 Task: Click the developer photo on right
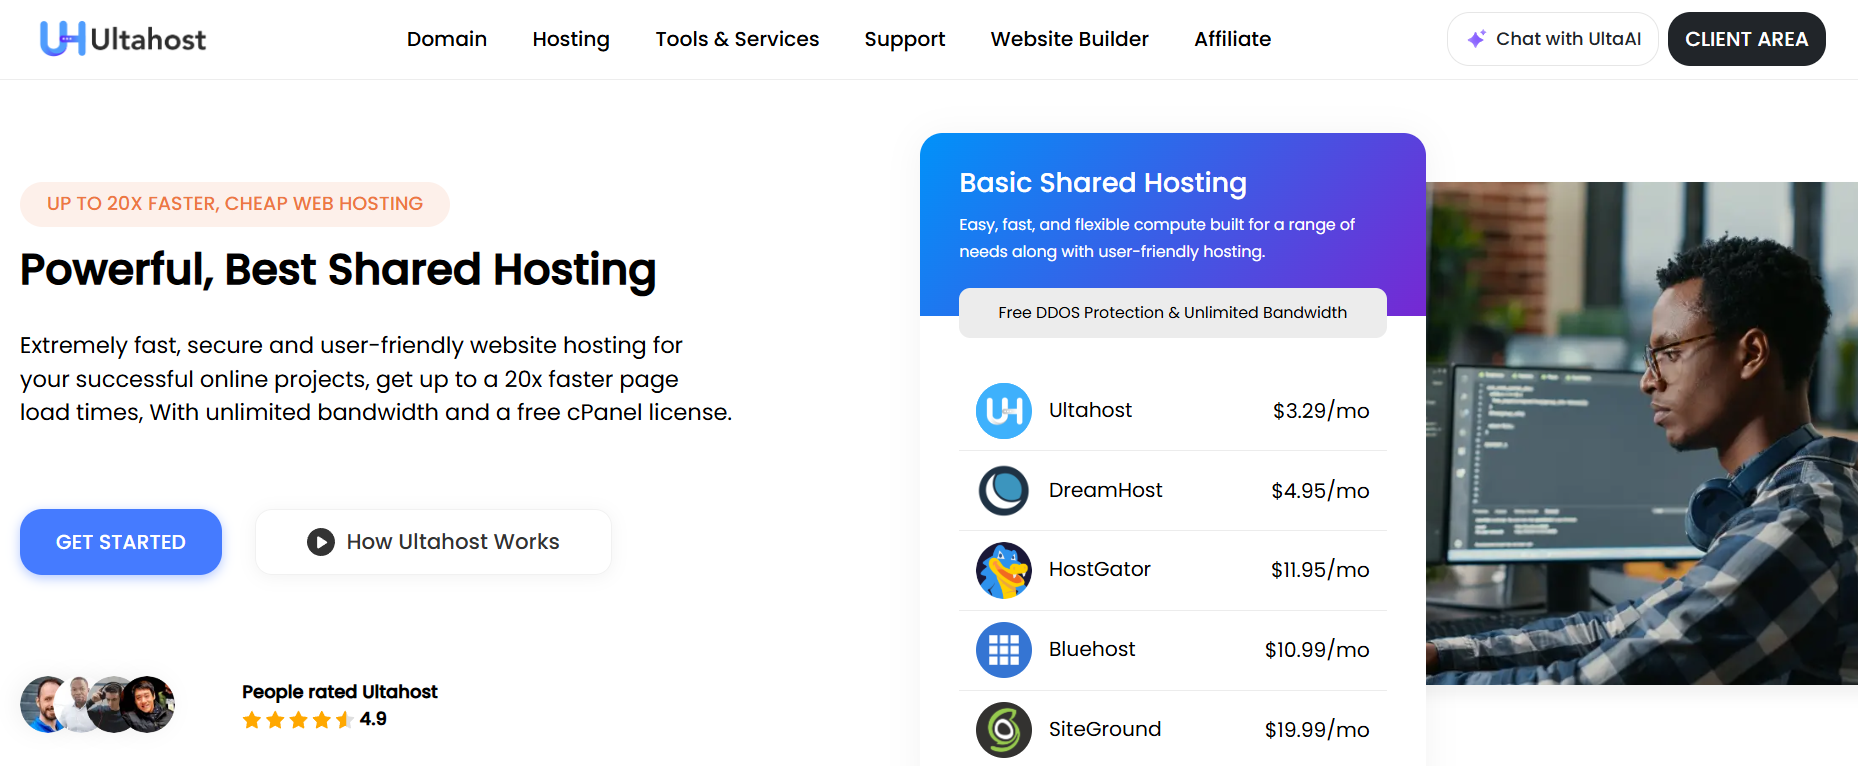(x=1642, y=433)
